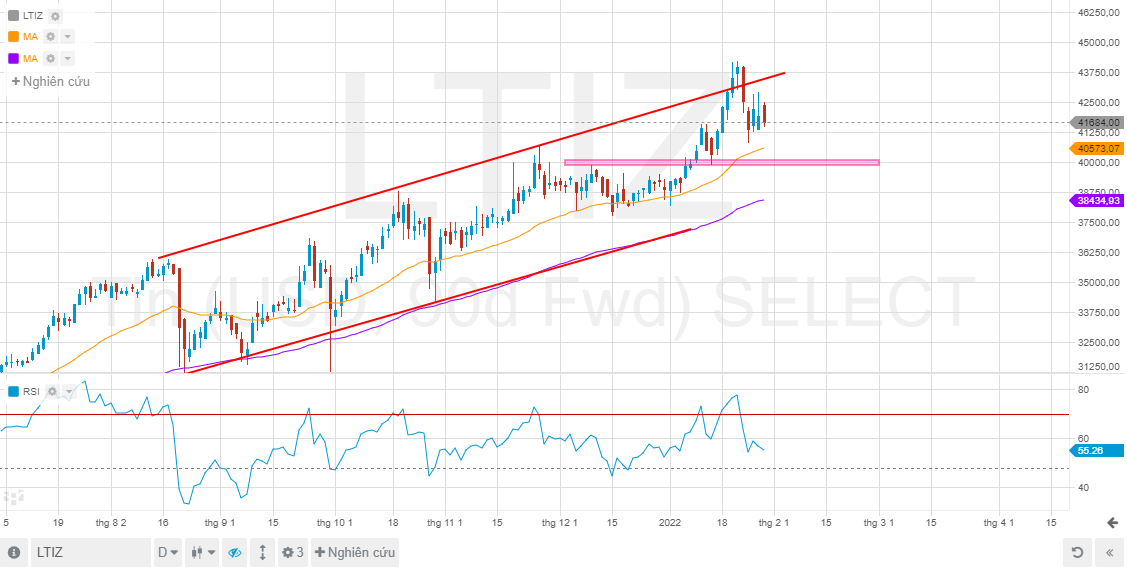Select the pink horizontal rectangle zone drawing
1127x568 pixels.
[722, 162]
